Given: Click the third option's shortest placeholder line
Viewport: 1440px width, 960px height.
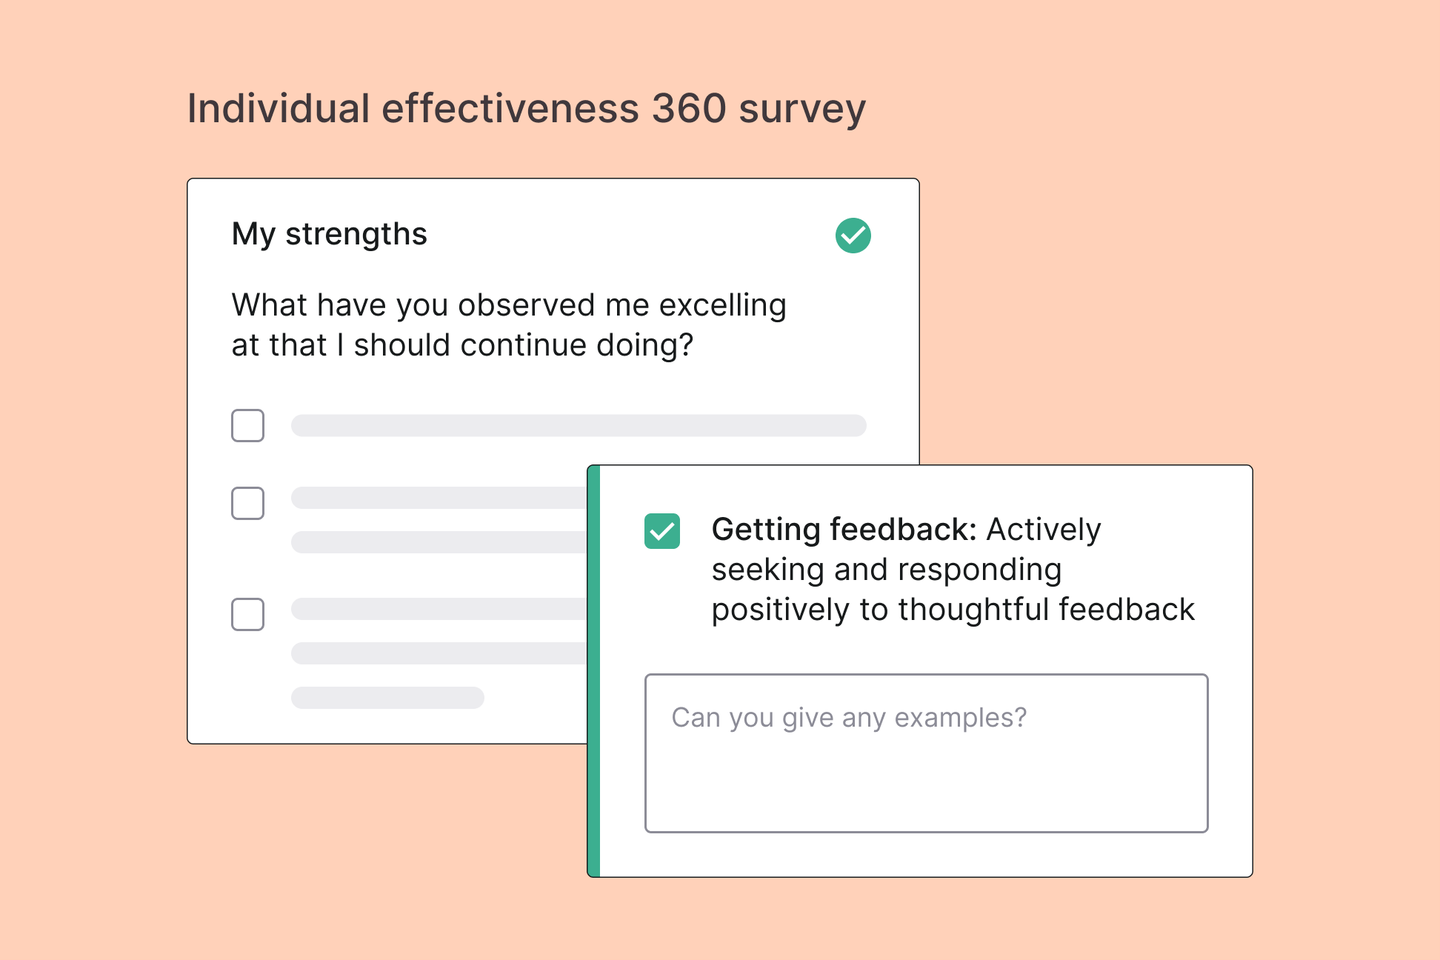Looking at the screenshot, I should click(x=387, y=697).
